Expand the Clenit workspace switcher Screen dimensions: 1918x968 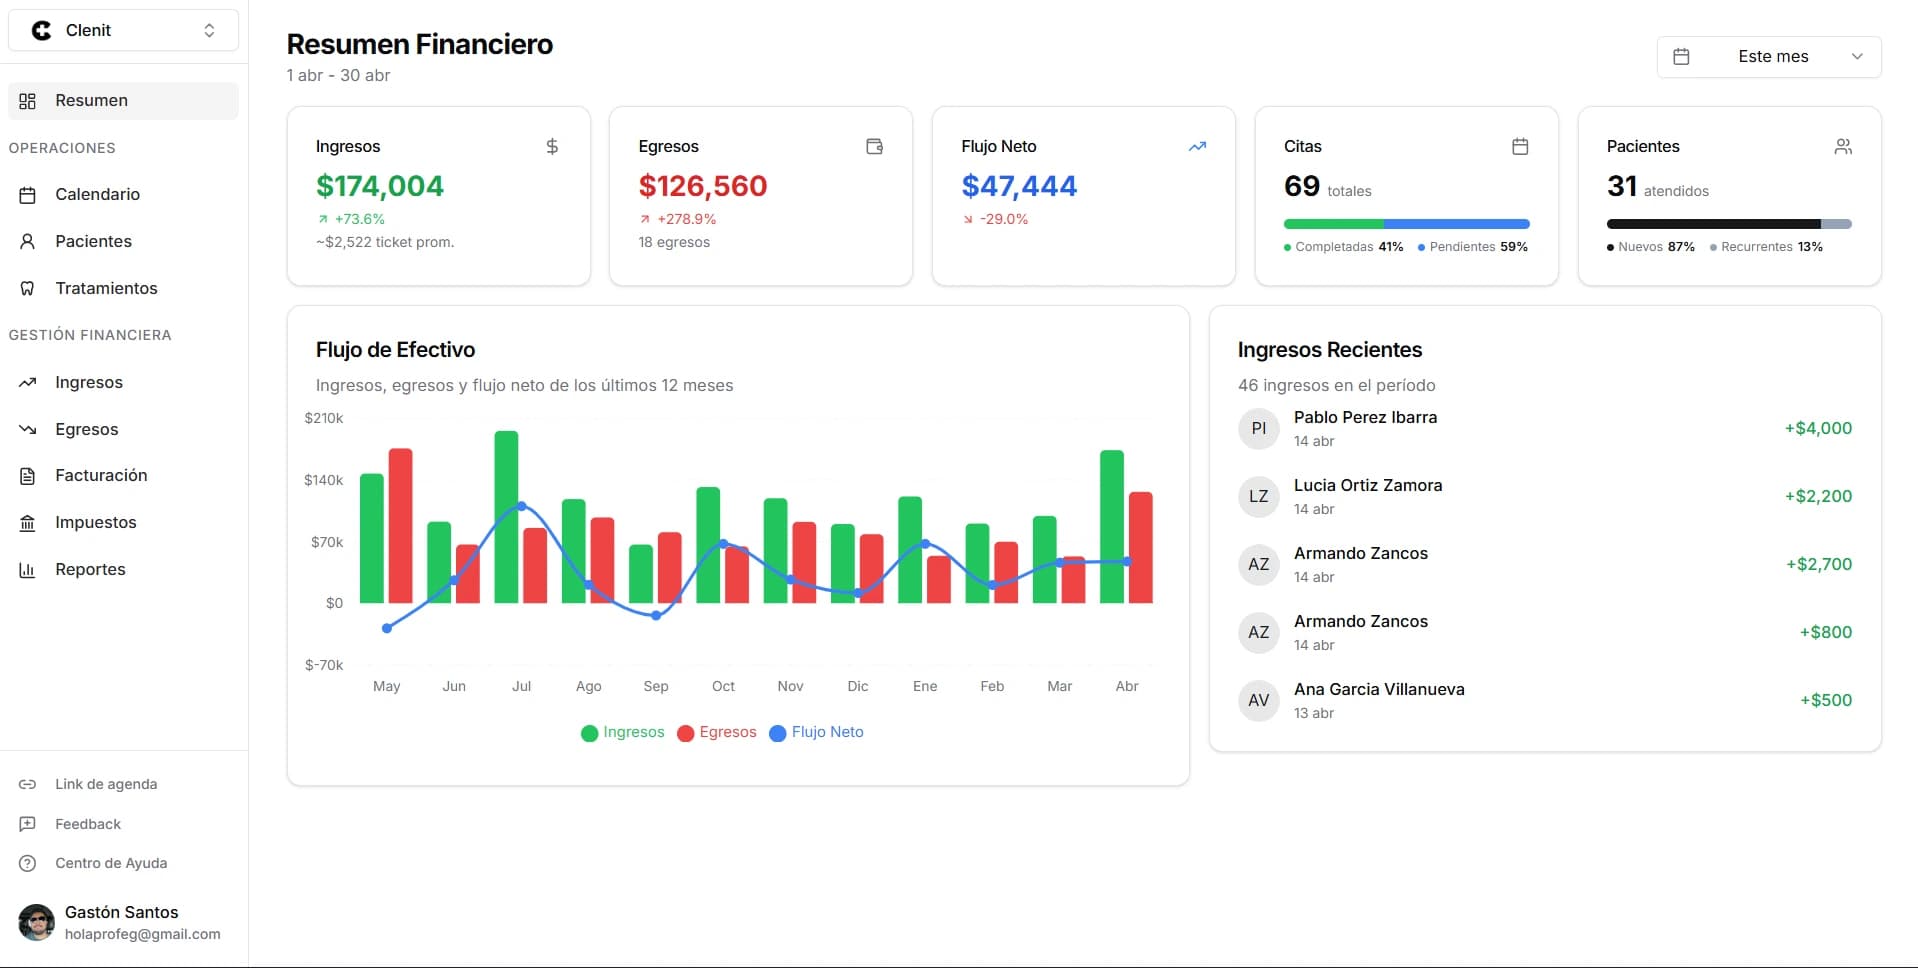123,31
